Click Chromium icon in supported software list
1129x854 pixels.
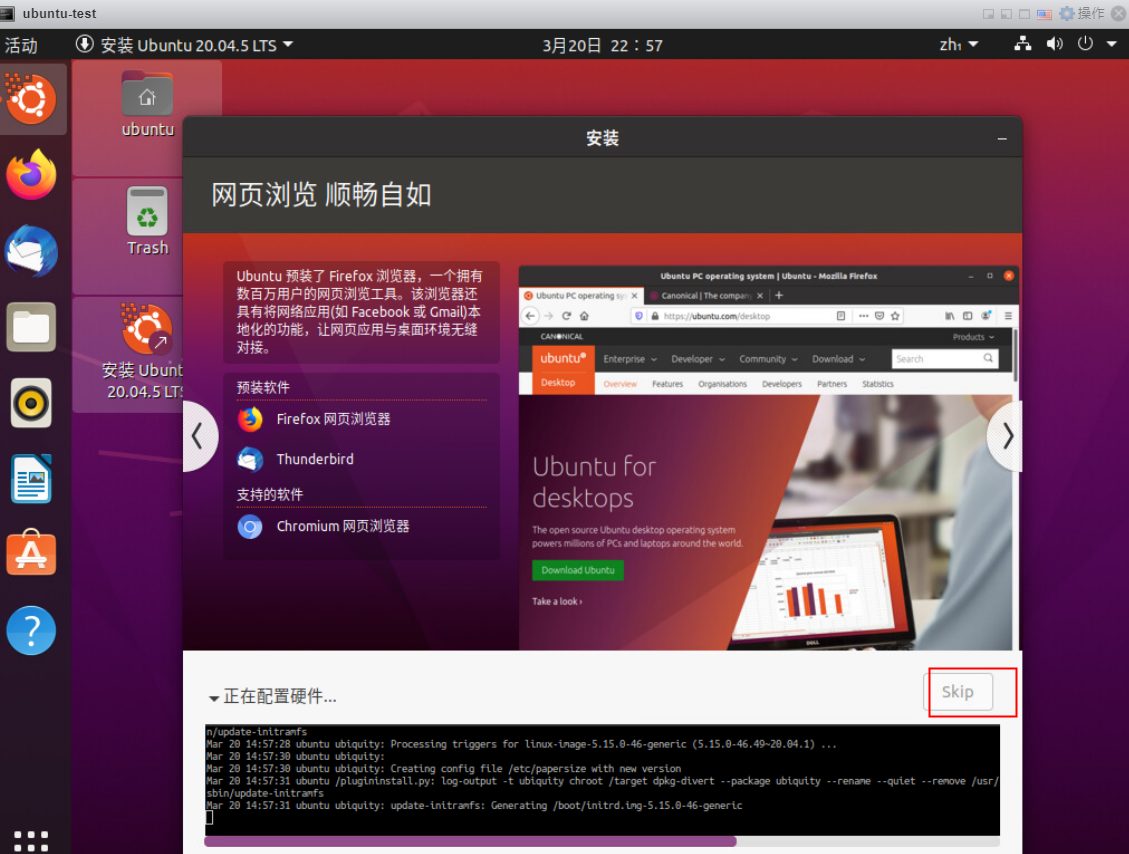[250, 527]
